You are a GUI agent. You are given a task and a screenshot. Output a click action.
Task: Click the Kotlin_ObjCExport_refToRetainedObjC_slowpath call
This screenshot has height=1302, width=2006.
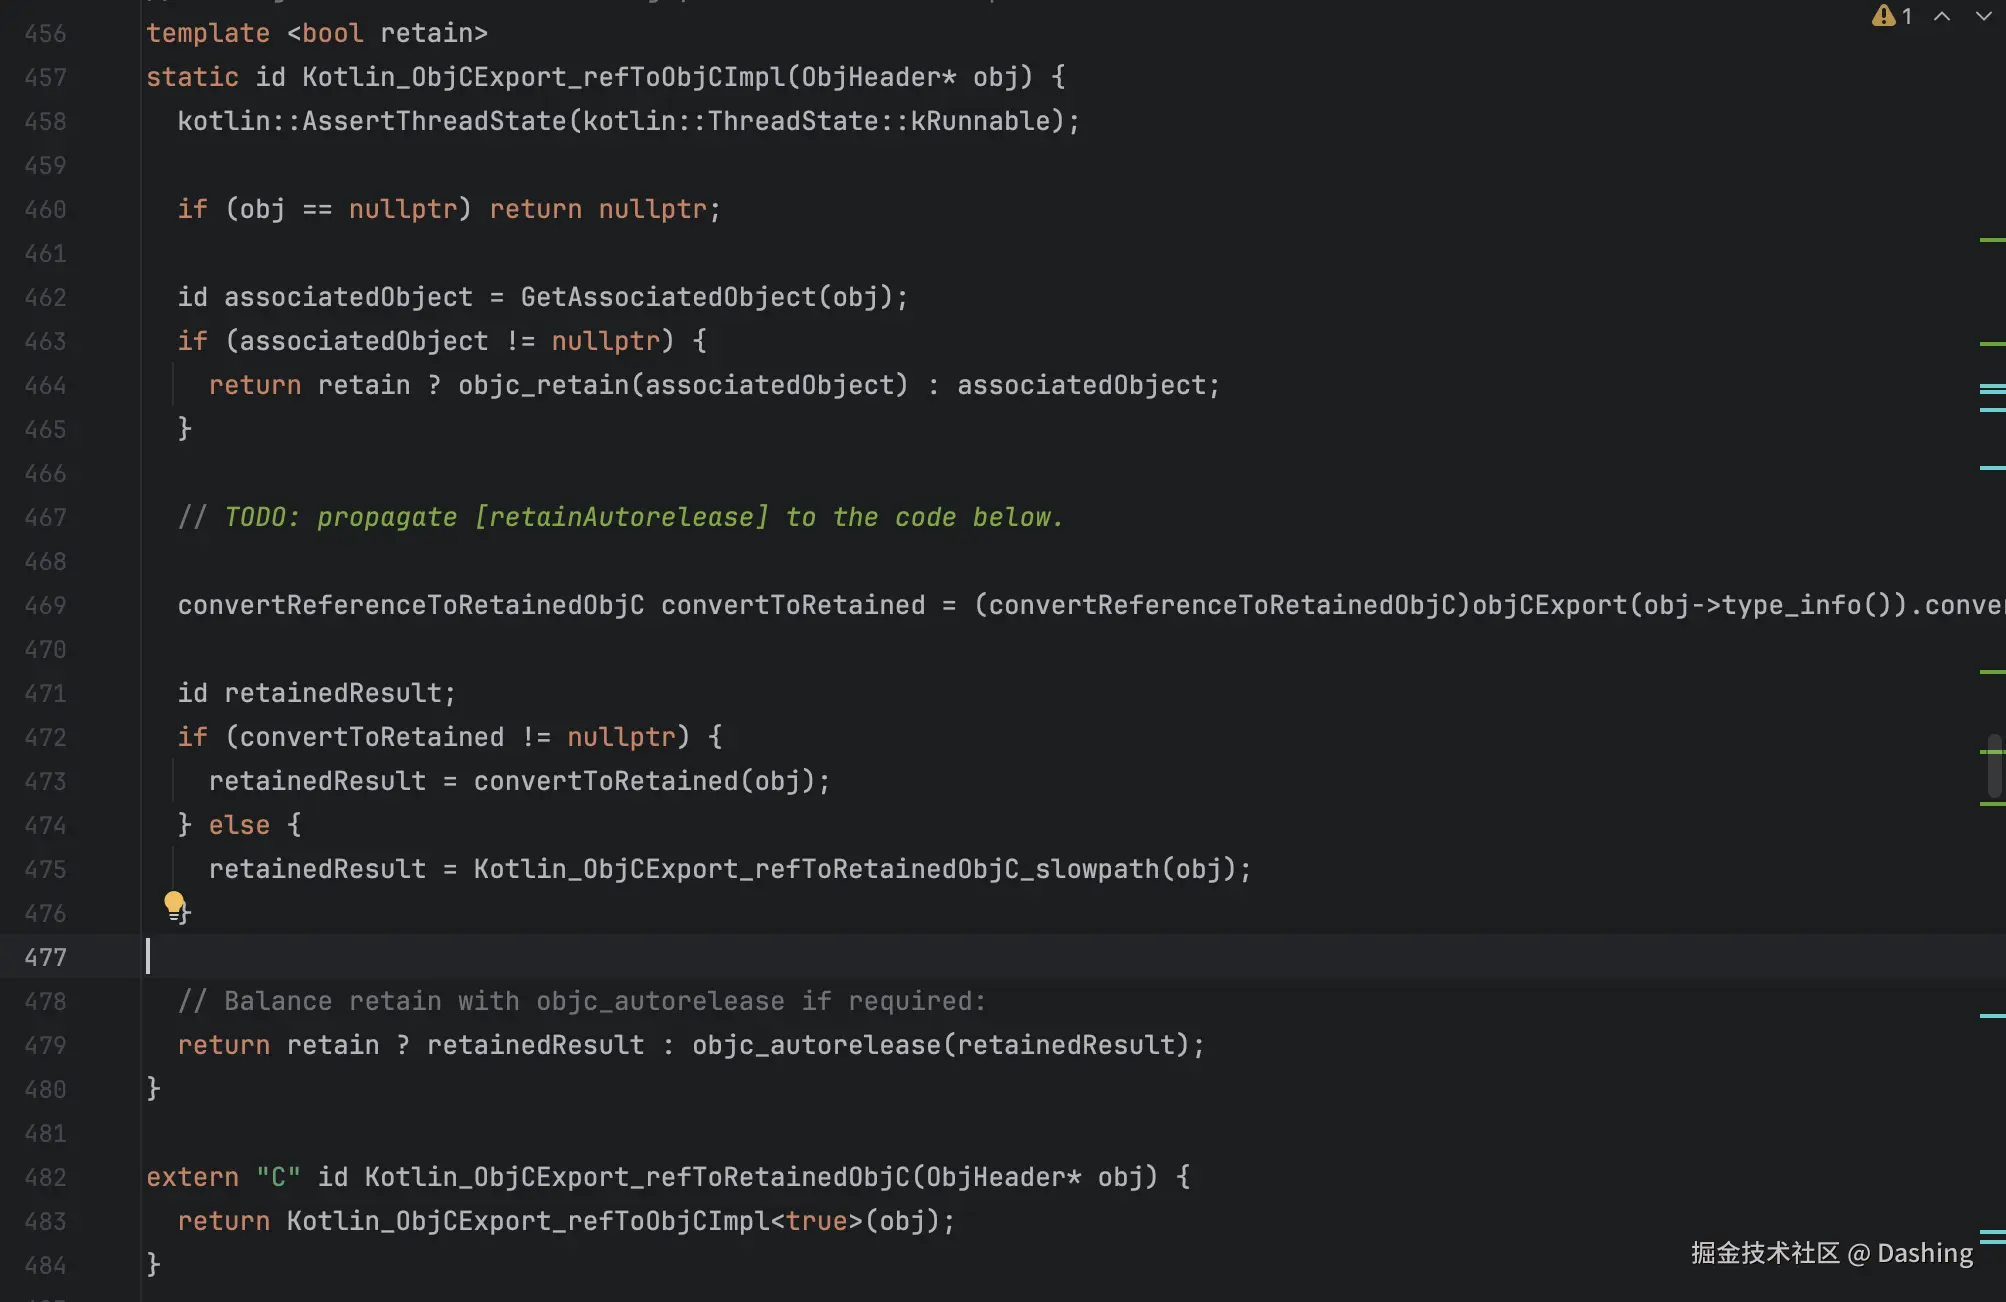point(816,869)
